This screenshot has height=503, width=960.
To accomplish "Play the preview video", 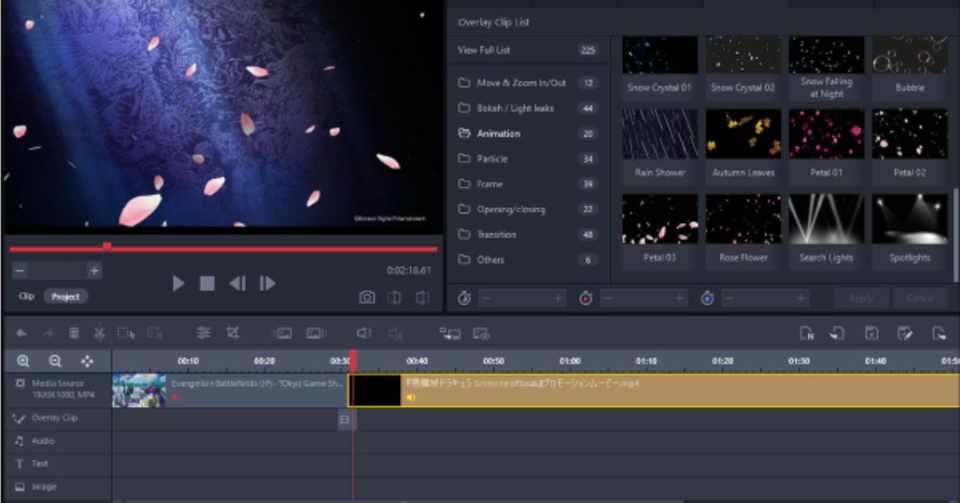I will (178, 283).
